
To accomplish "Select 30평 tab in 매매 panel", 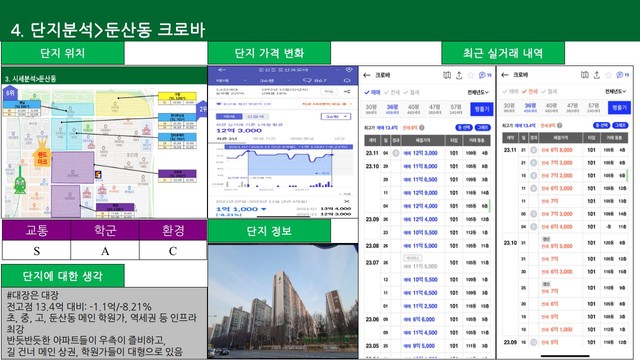I will 371,109.
